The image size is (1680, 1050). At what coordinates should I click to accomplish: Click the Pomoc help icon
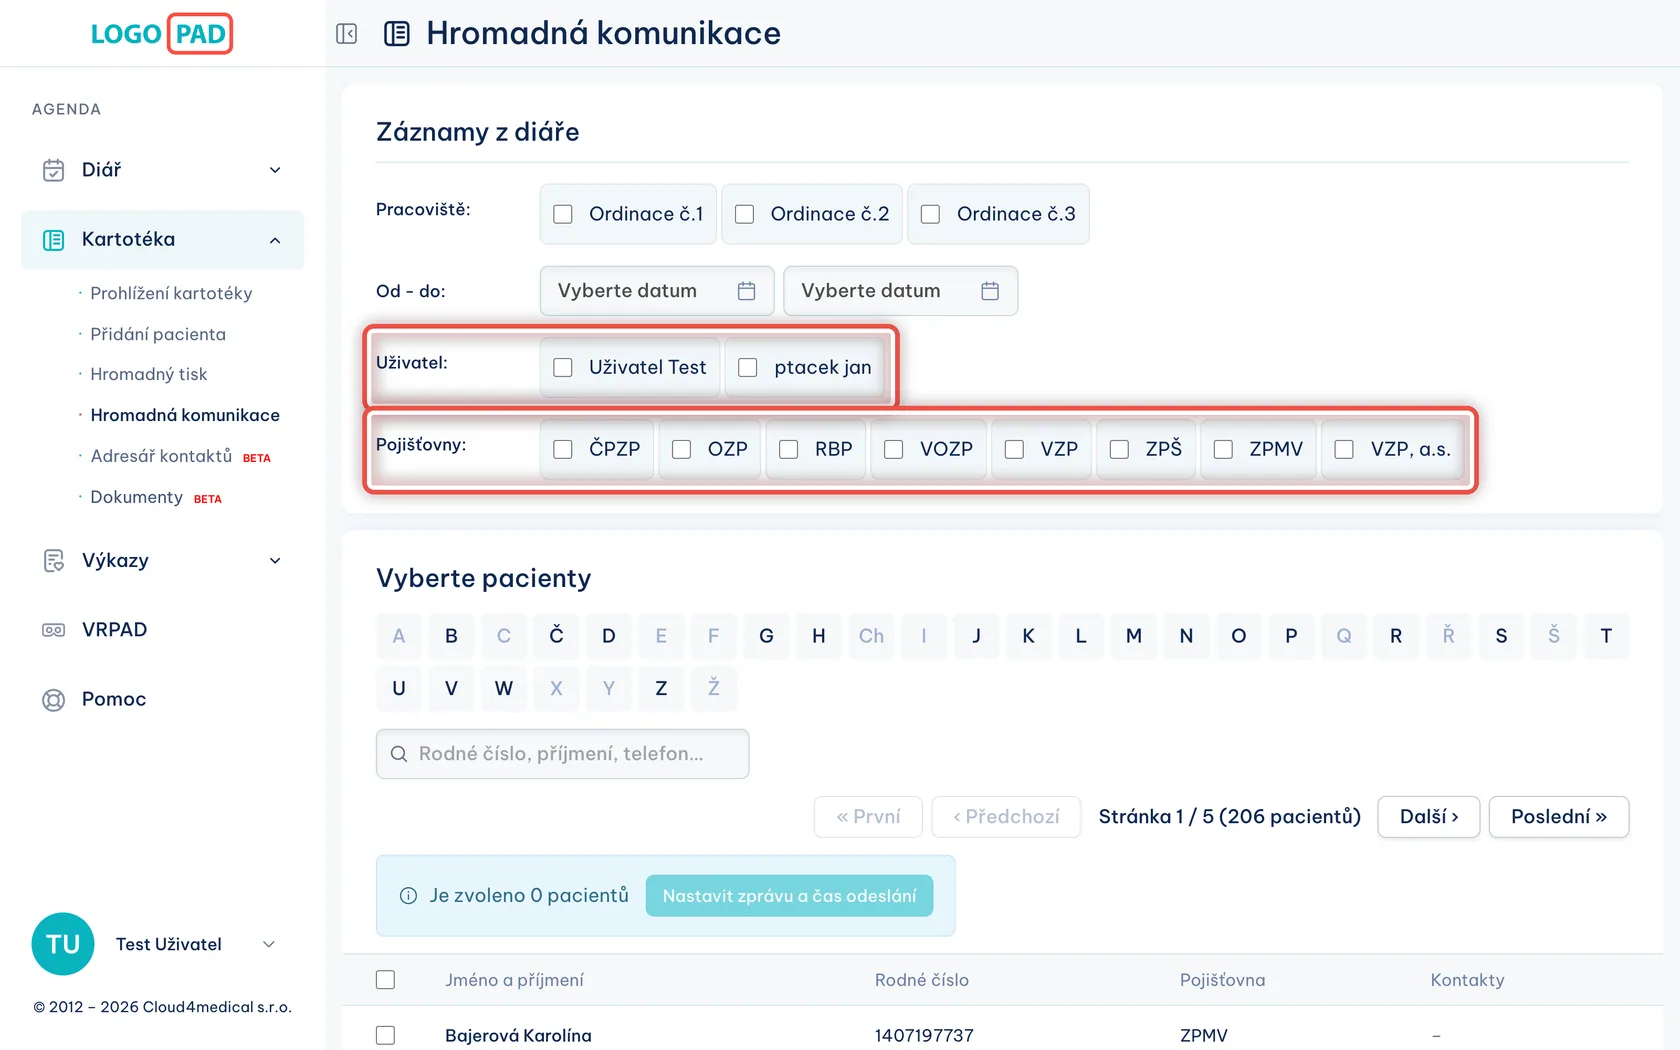[54, 700]
